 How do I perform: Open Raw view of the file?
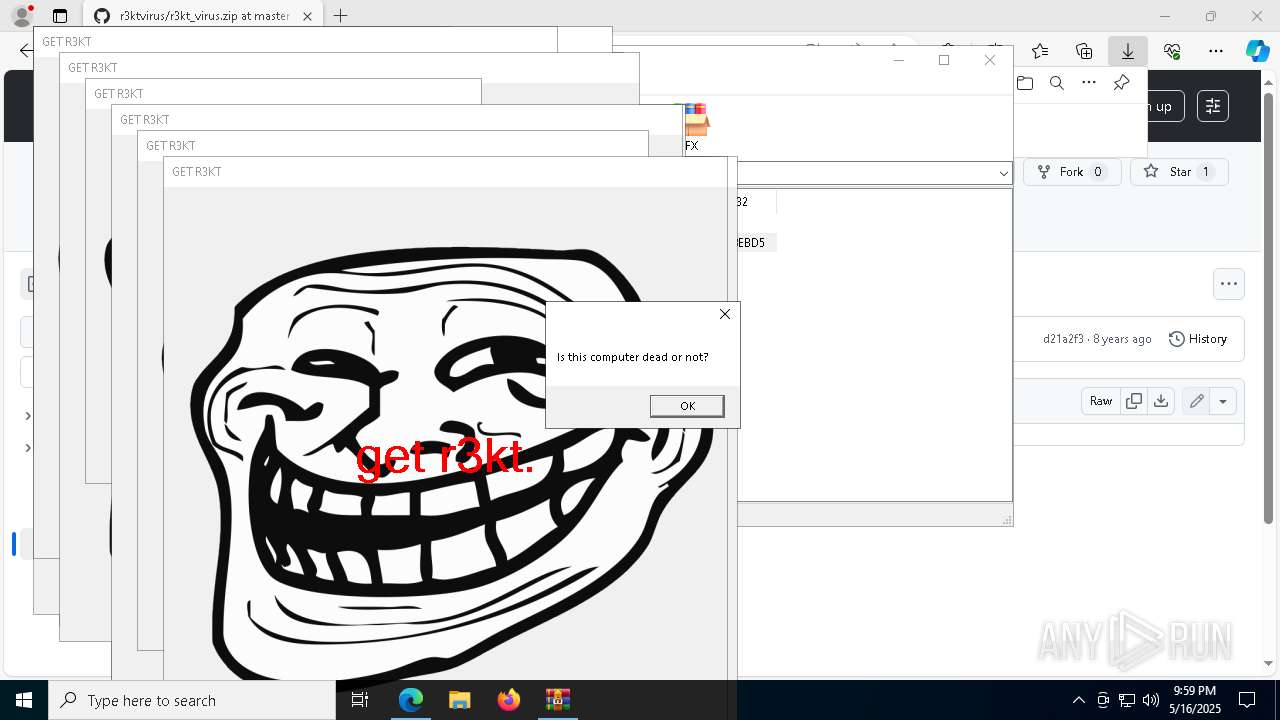tap(1101, 401)
